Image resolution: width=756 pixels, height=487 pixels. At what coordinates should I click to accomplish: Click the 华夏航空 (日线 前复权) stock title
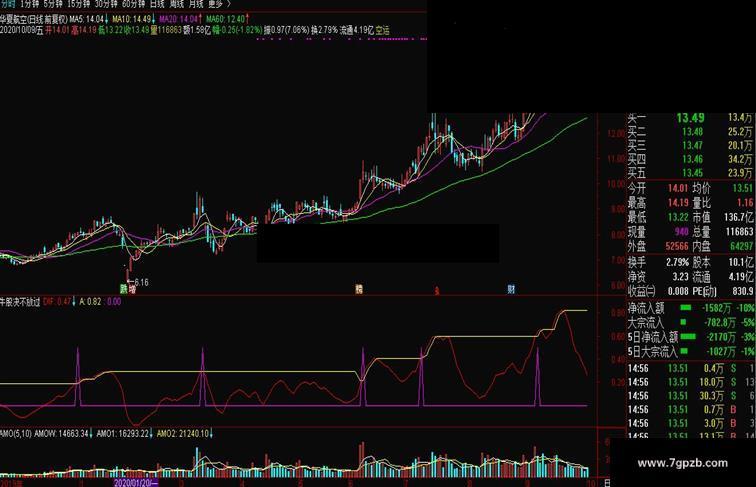coord(34,19)
